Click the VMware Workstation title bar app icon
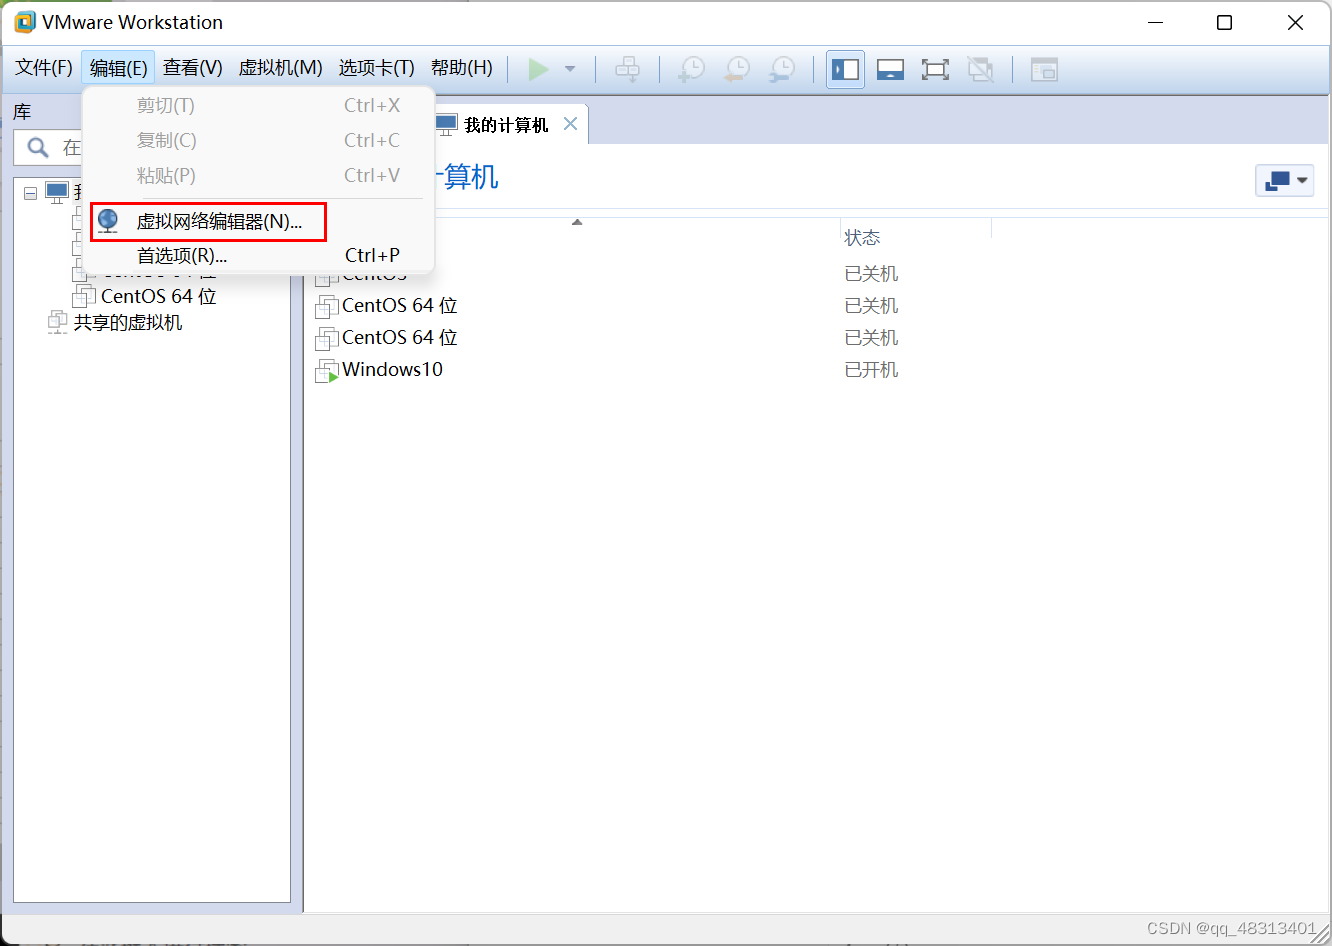 pos(23,22)
